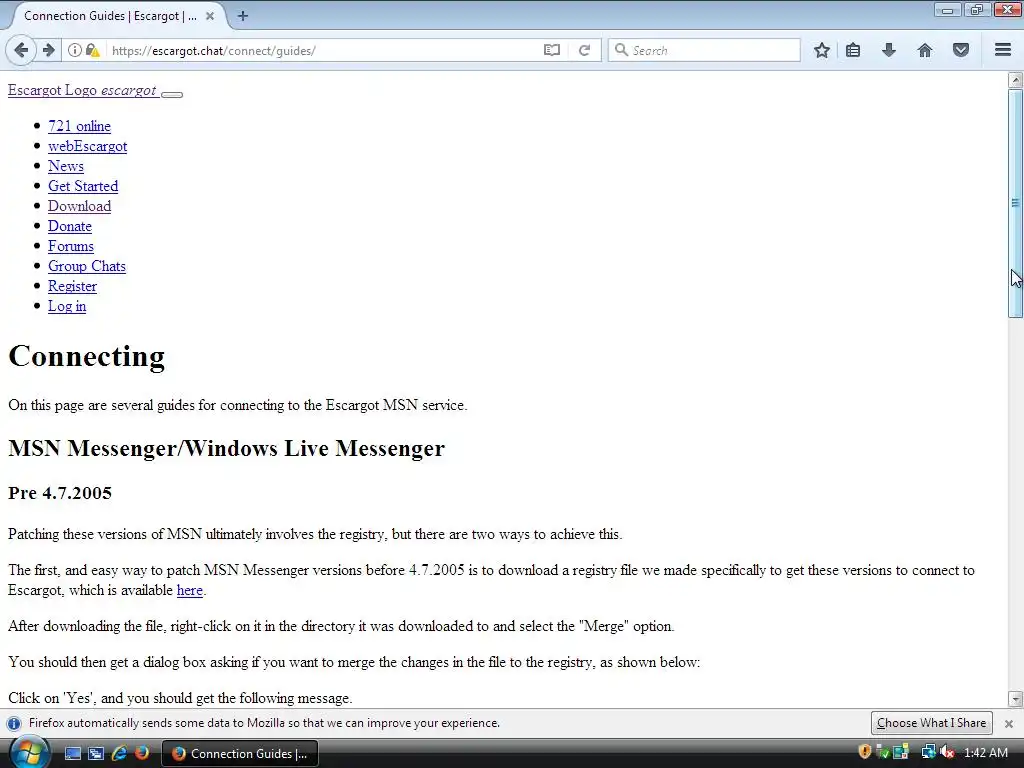The width and height of the screenshot is (1024, 768).
Task: Close the Connection Guides tab
Action: [x=210, y=16]
